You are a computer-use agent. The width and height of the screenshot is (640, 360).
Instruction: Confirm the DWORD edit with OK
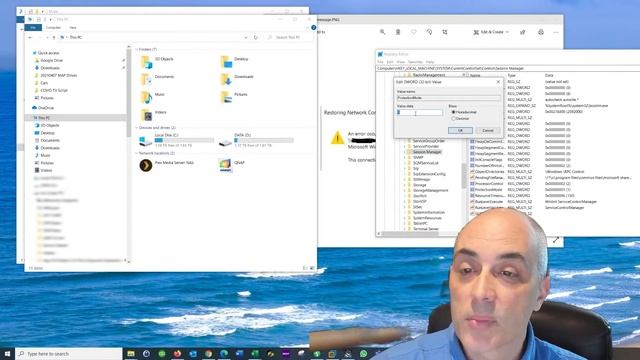460,131
